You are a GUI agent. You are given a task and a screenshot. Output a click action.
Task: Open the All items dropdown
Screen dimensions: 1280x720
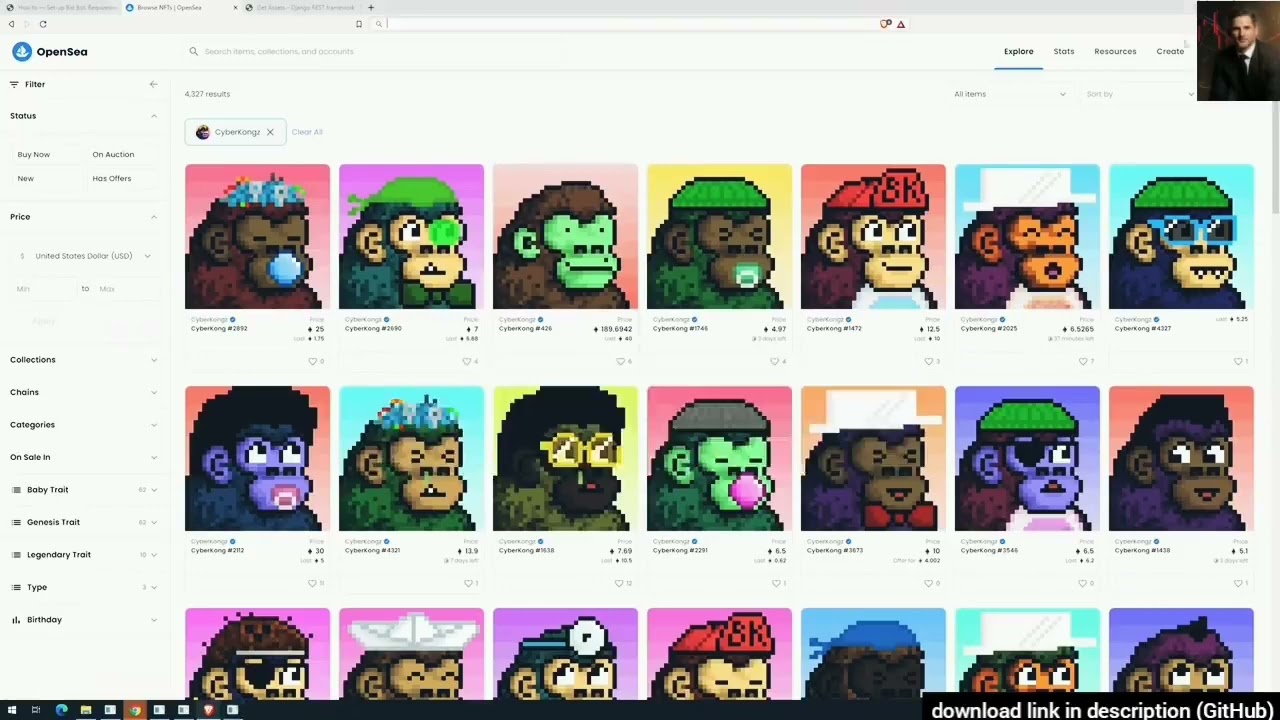tap(1010, 94)
